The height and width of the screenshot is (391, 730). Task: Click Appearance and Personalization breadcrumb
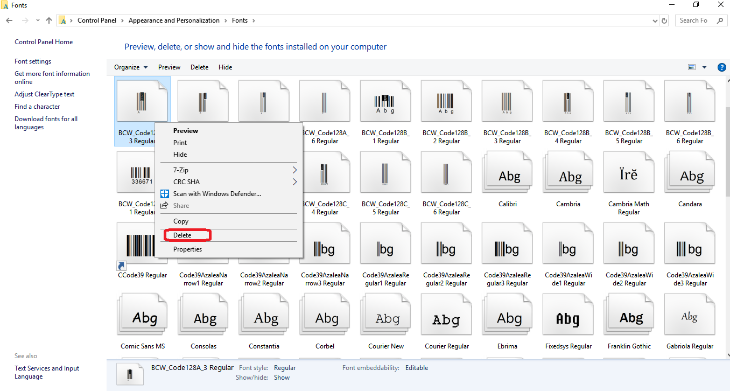[174, 20]
